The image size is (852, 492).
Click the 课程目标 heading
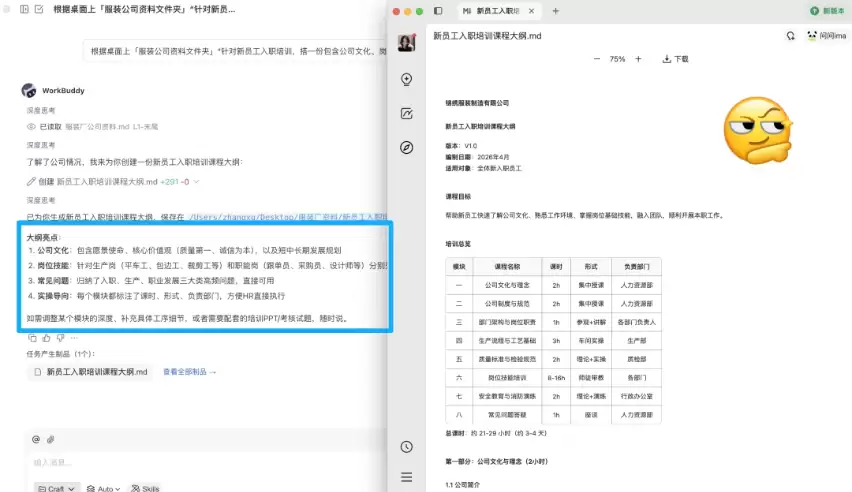click(458, 196)
